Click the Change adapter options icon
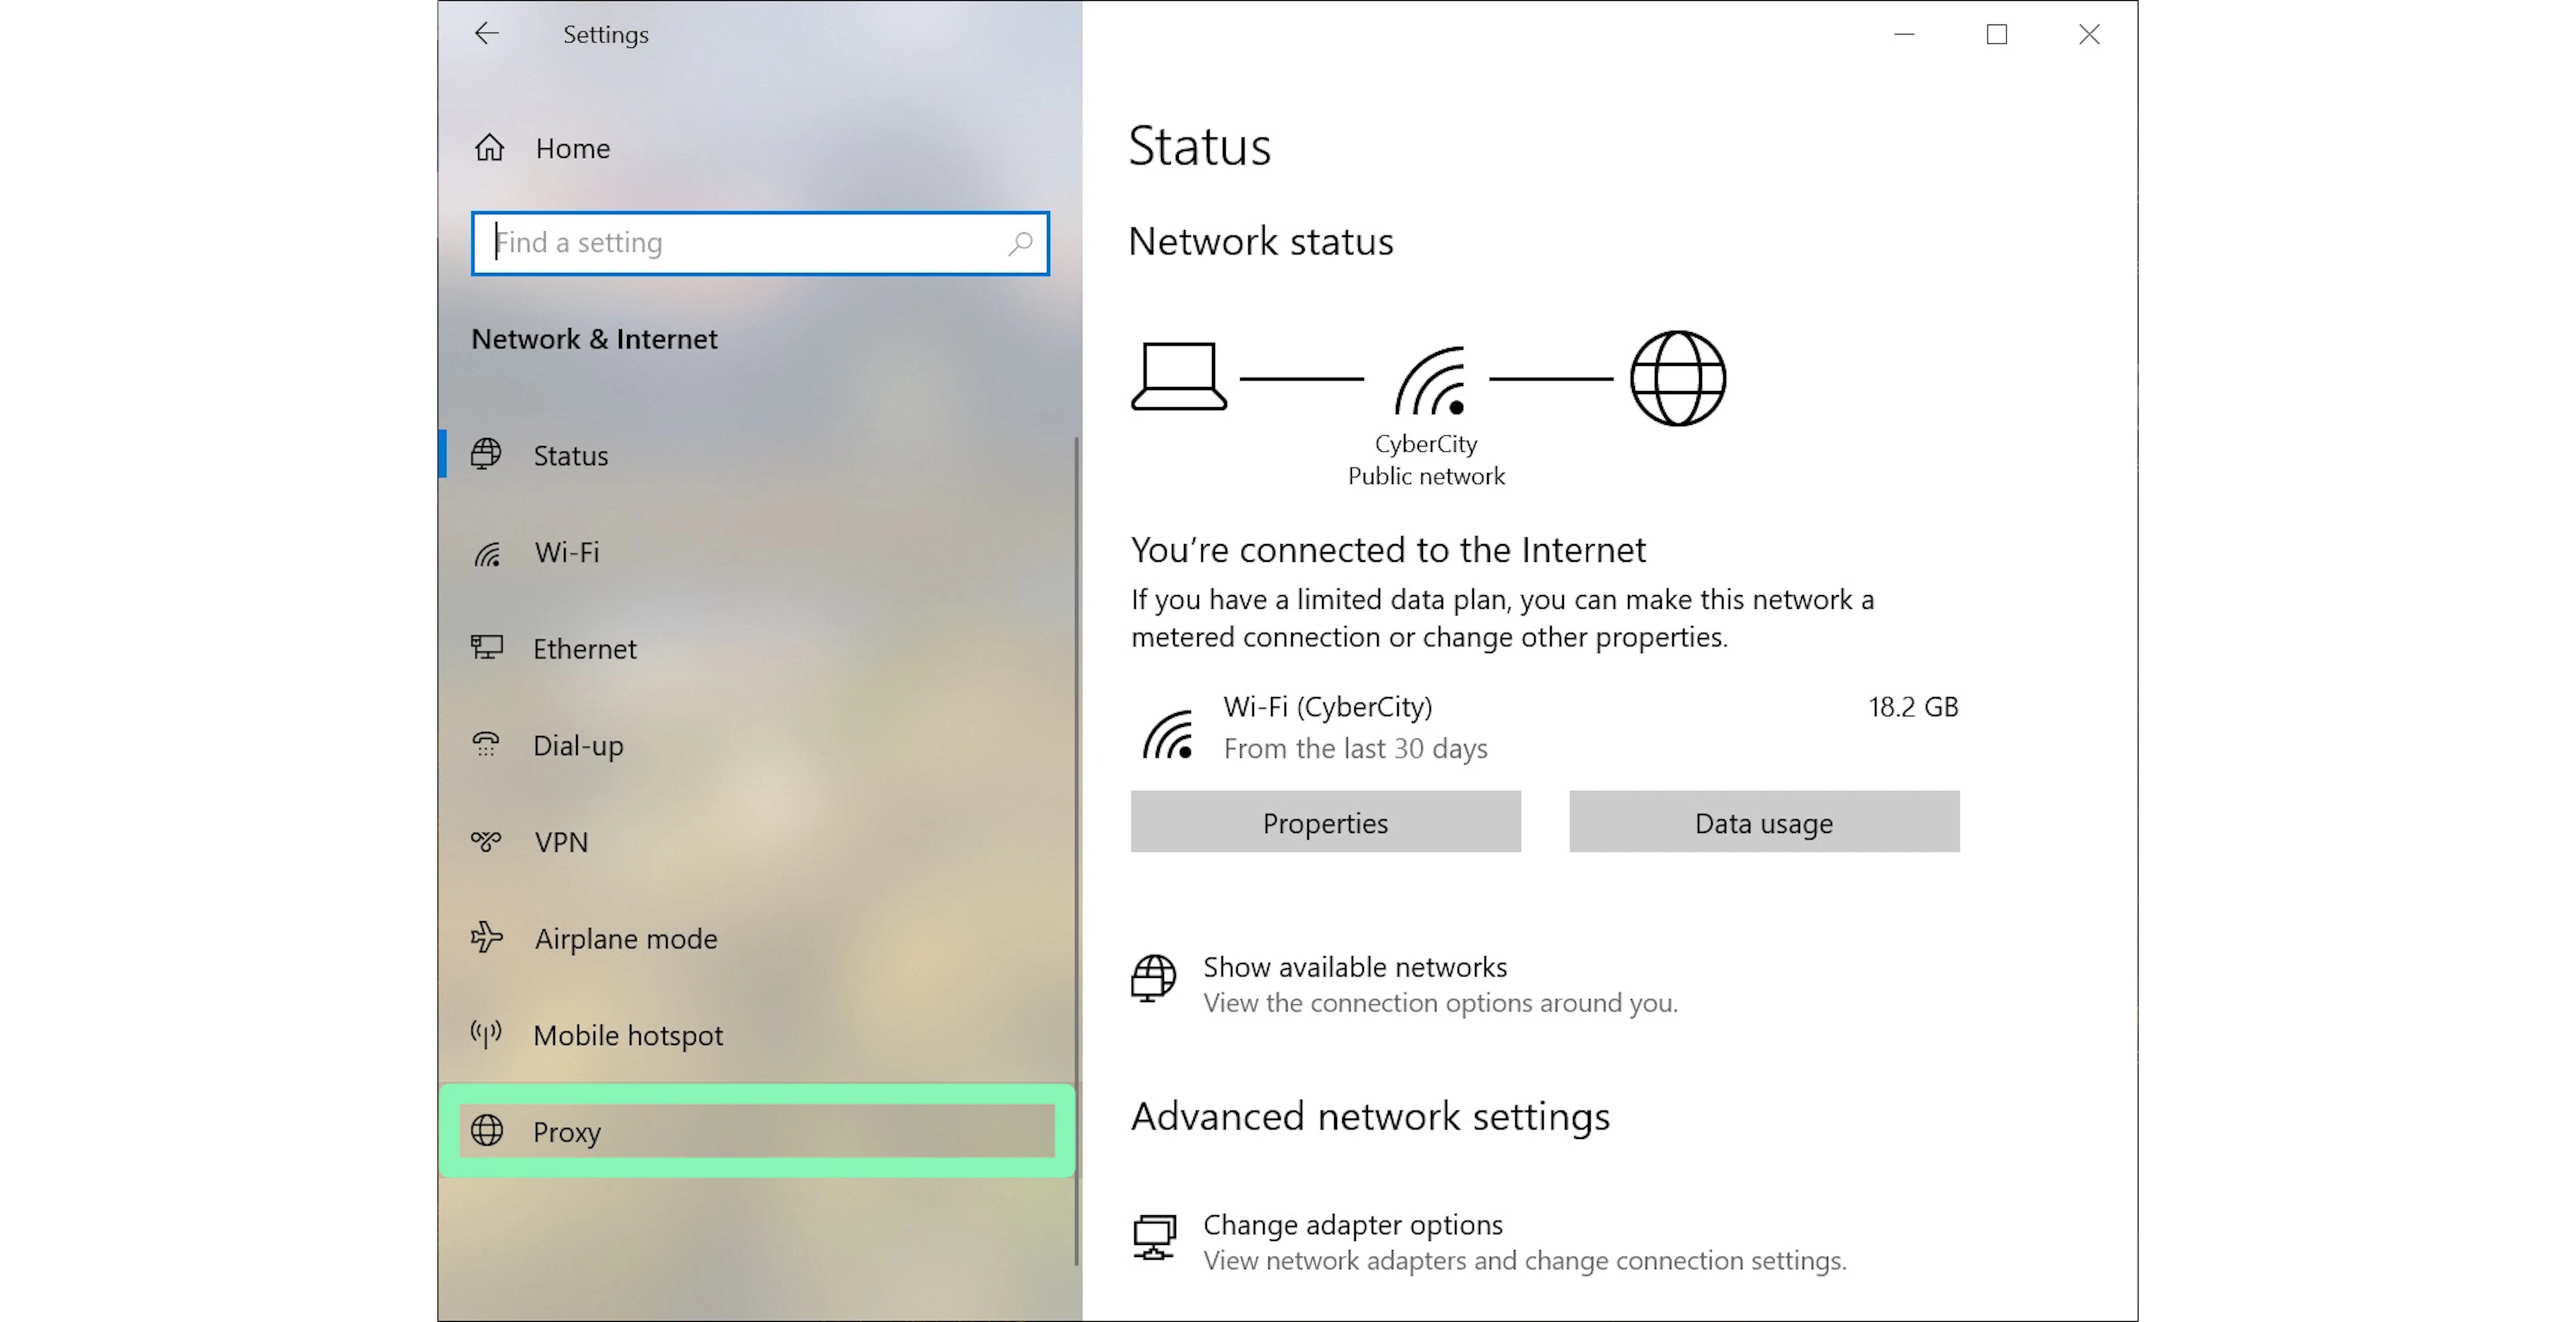Image resolution: width=2576 pixels, height=1322 pixels. [x=1154, y=1237]
